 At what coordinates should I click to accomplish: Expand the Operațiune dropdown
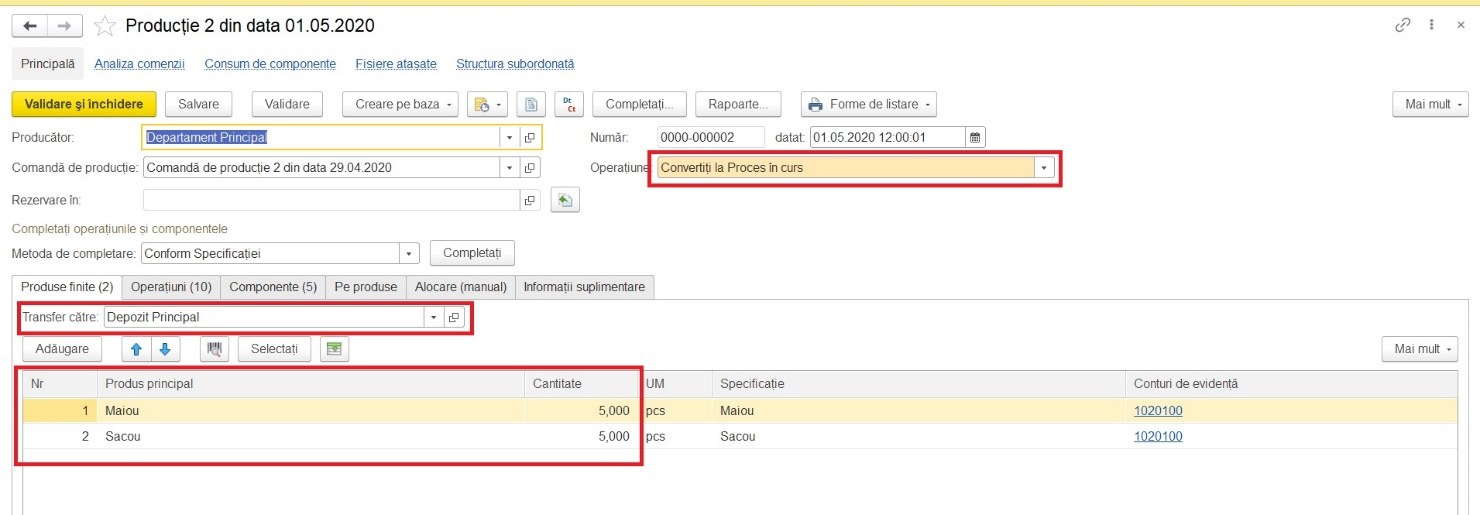(1044, 168)
